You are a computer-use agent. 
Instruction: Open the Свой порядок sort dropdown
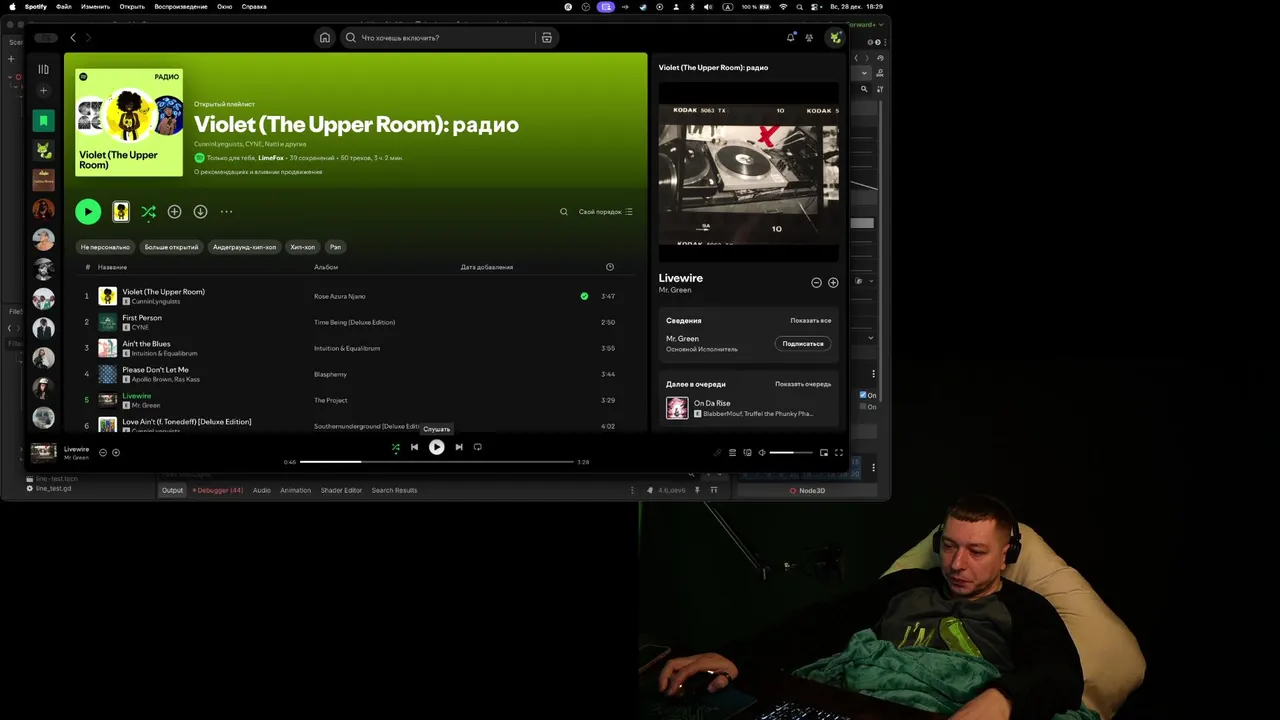click(606, 212)
